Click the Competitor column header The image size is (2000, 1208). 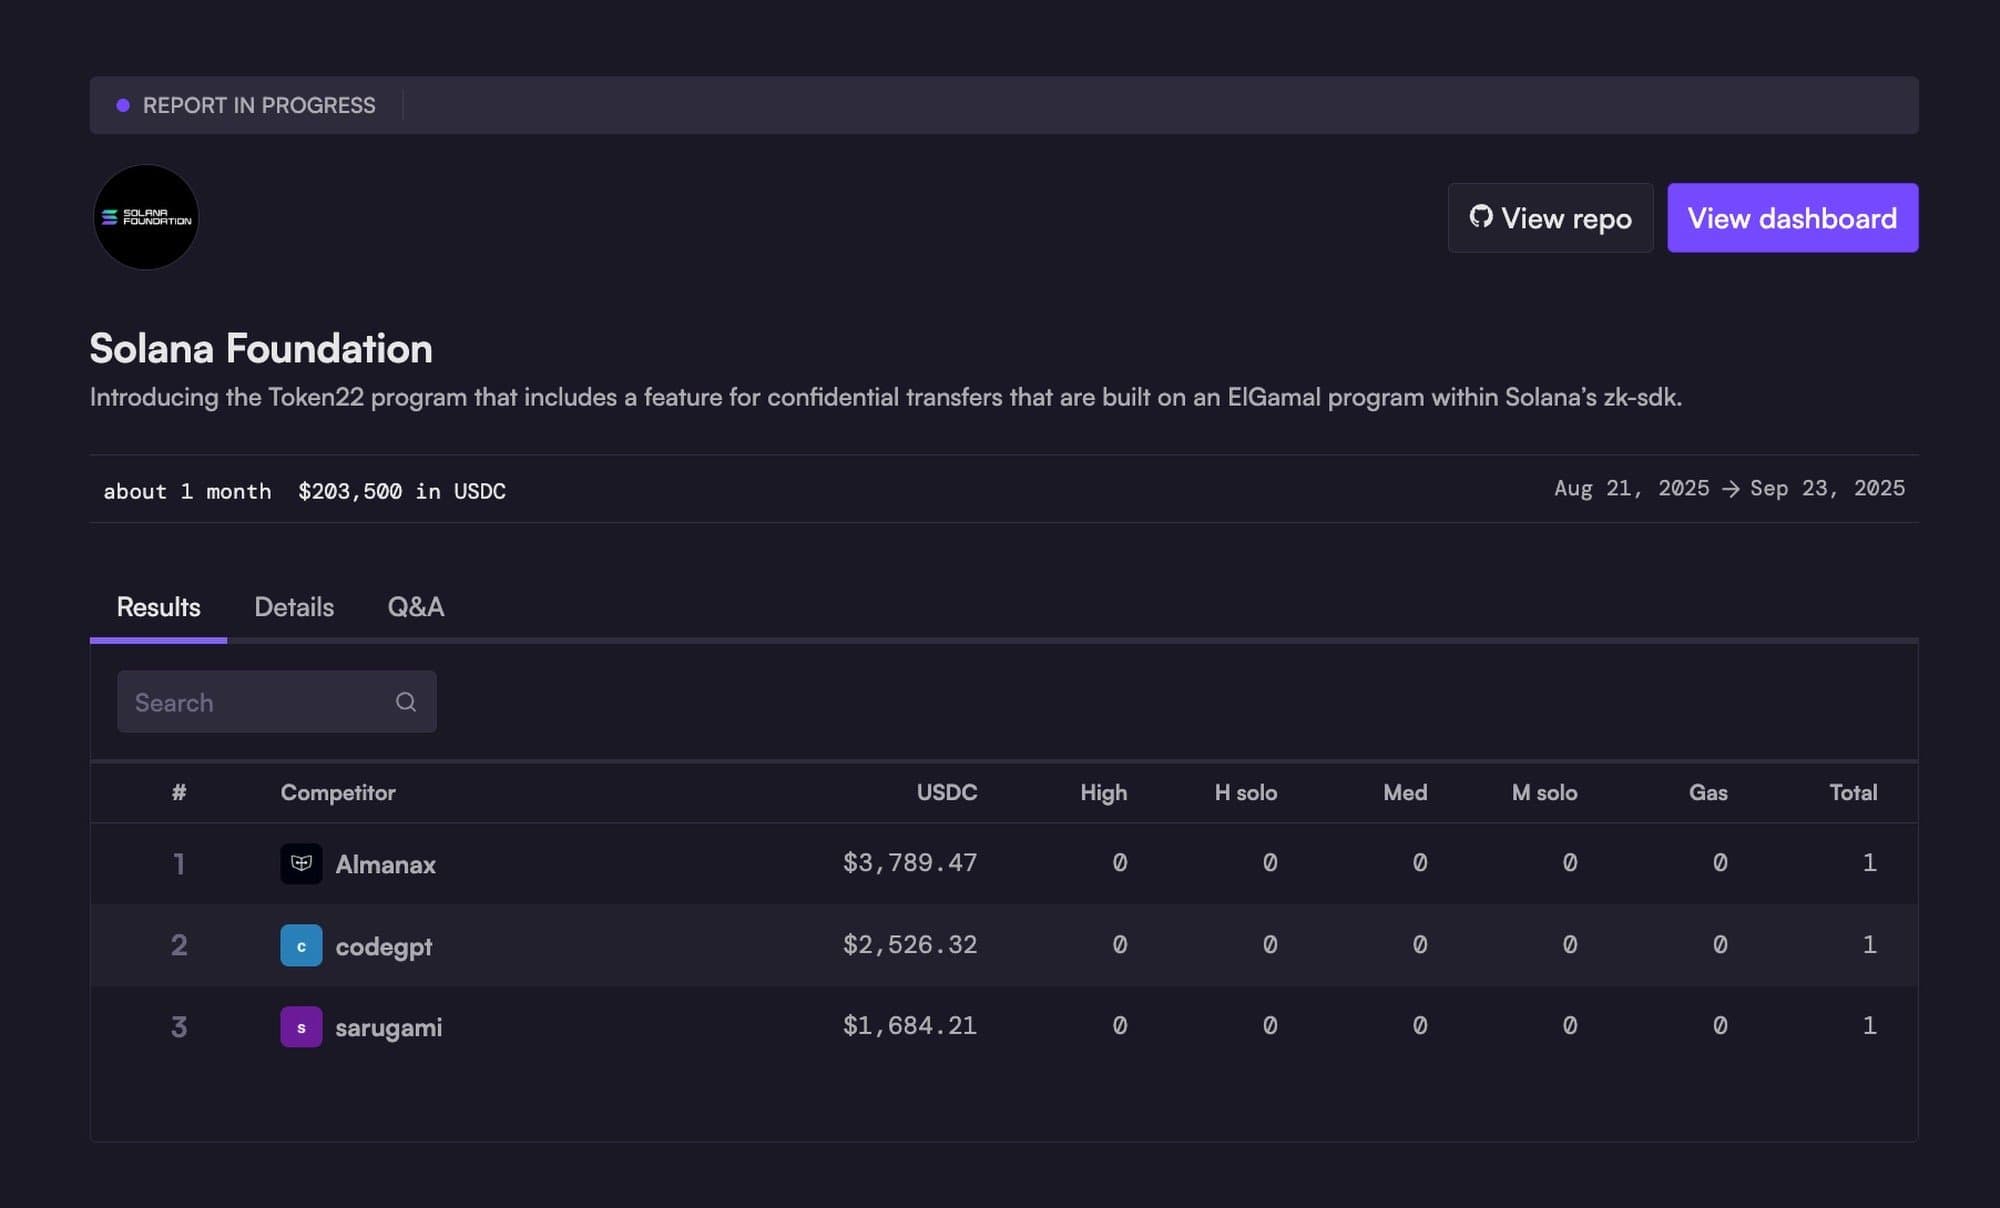(338, 792)
